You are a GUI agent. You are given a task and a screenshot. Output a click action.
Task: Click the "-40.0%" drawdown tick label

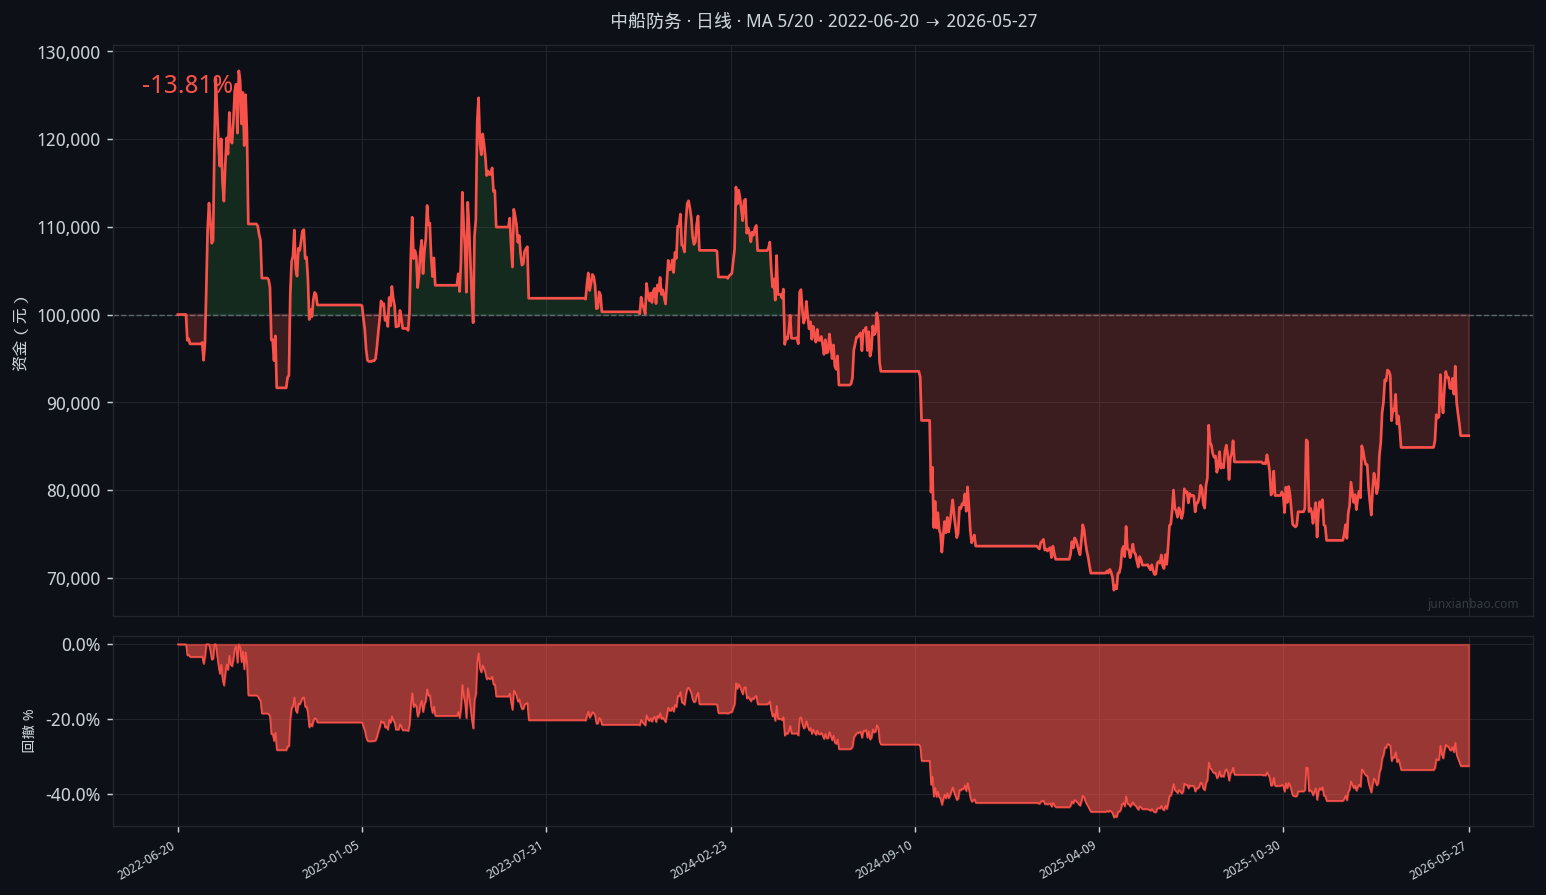(73, 795)
